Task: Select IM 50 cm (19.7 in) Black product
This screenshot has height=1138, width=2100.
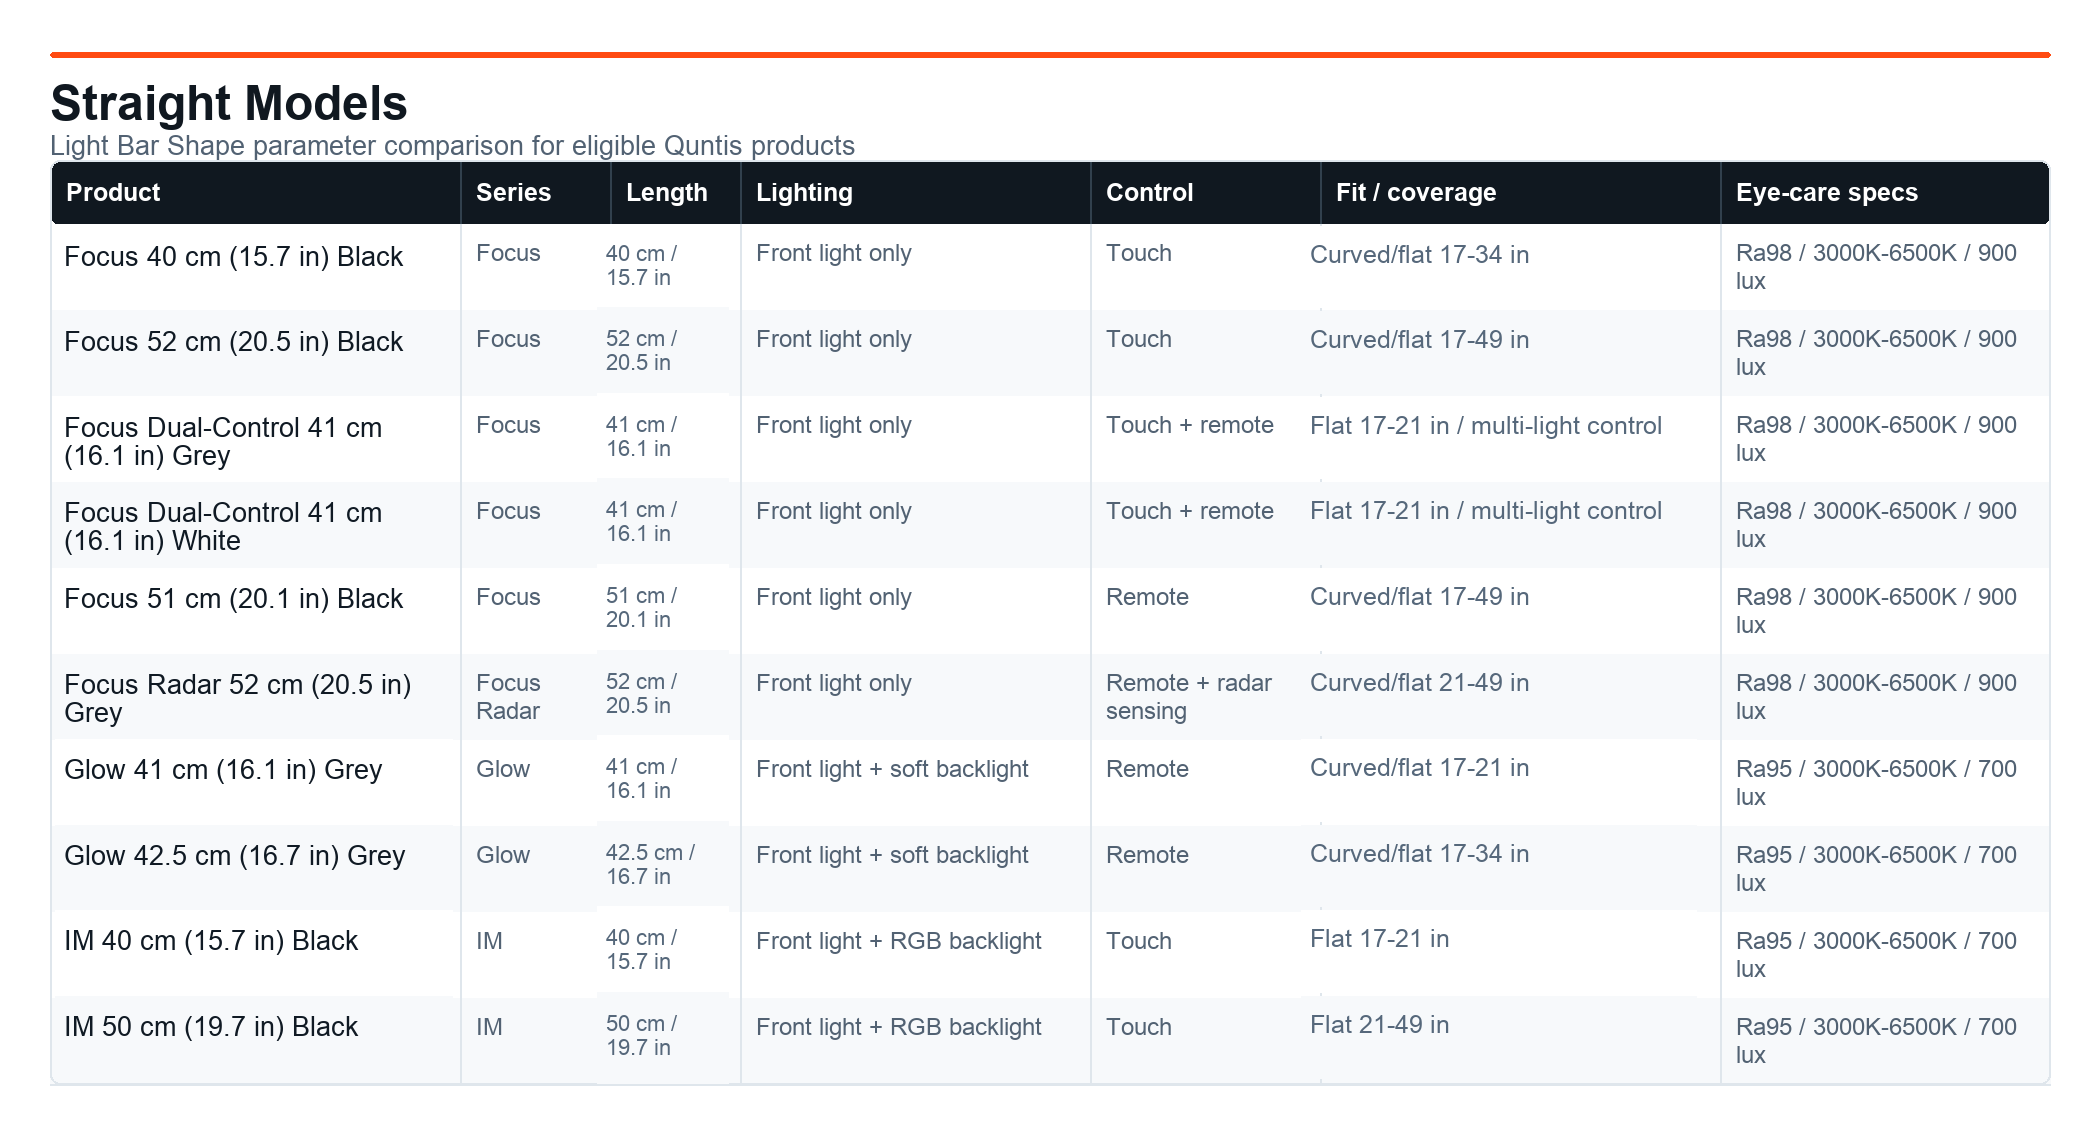Action: [211, 1027]
